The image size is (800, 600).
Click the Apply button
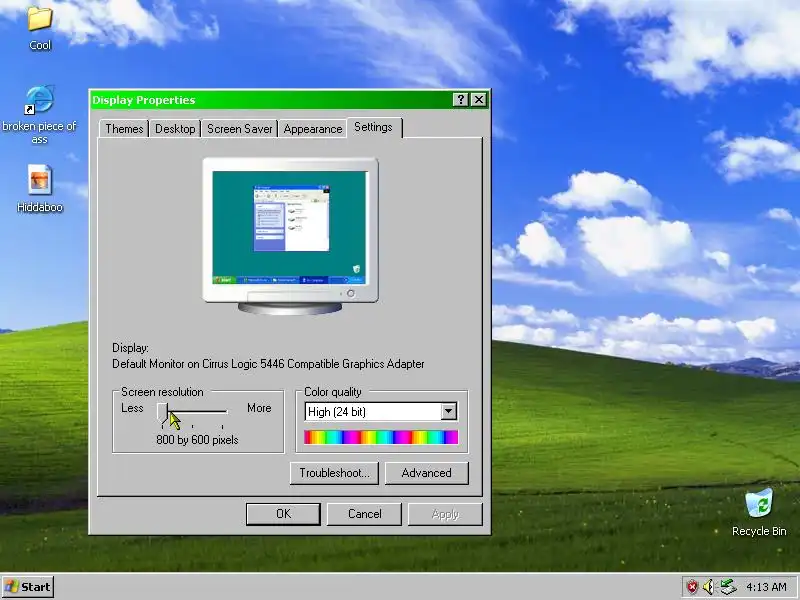(445, 514)
